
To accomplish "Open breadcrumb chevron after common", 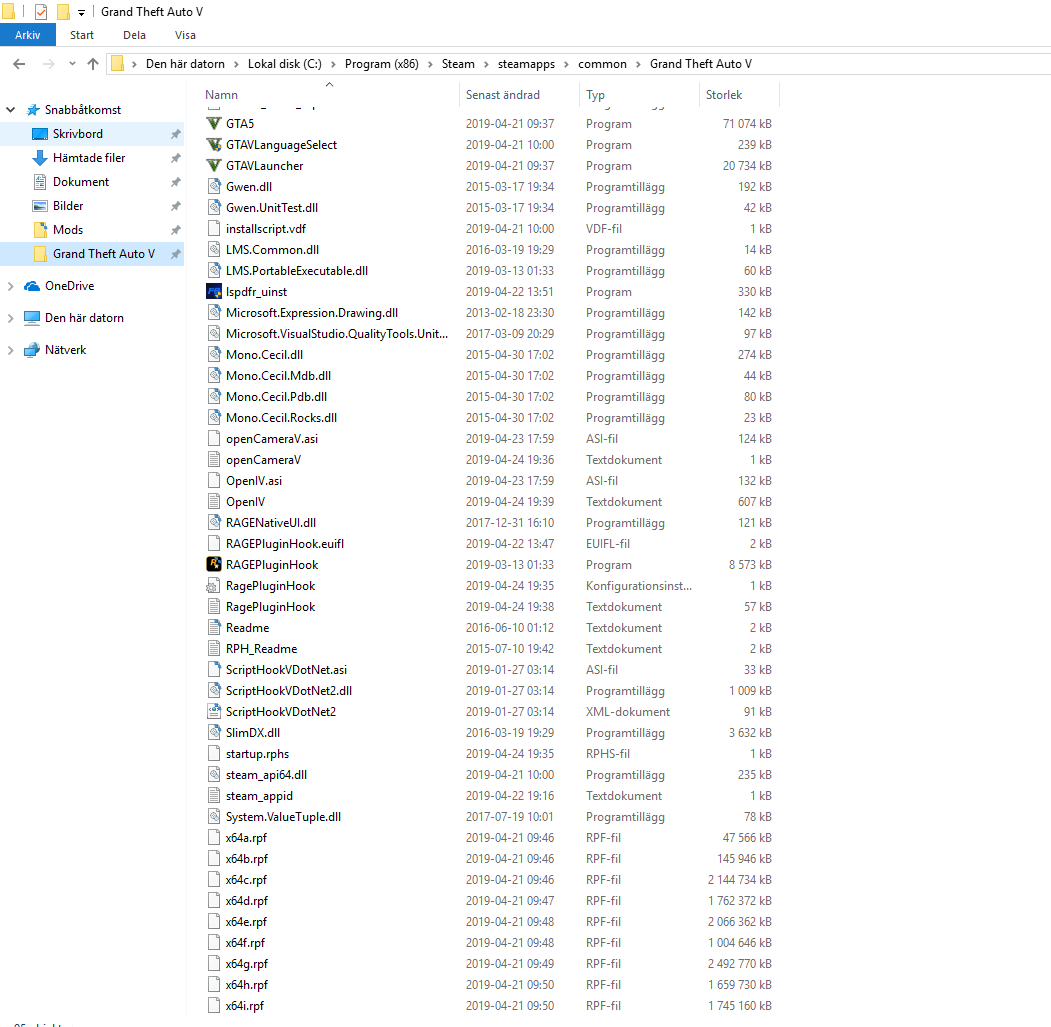I will (x=638, y=64).
